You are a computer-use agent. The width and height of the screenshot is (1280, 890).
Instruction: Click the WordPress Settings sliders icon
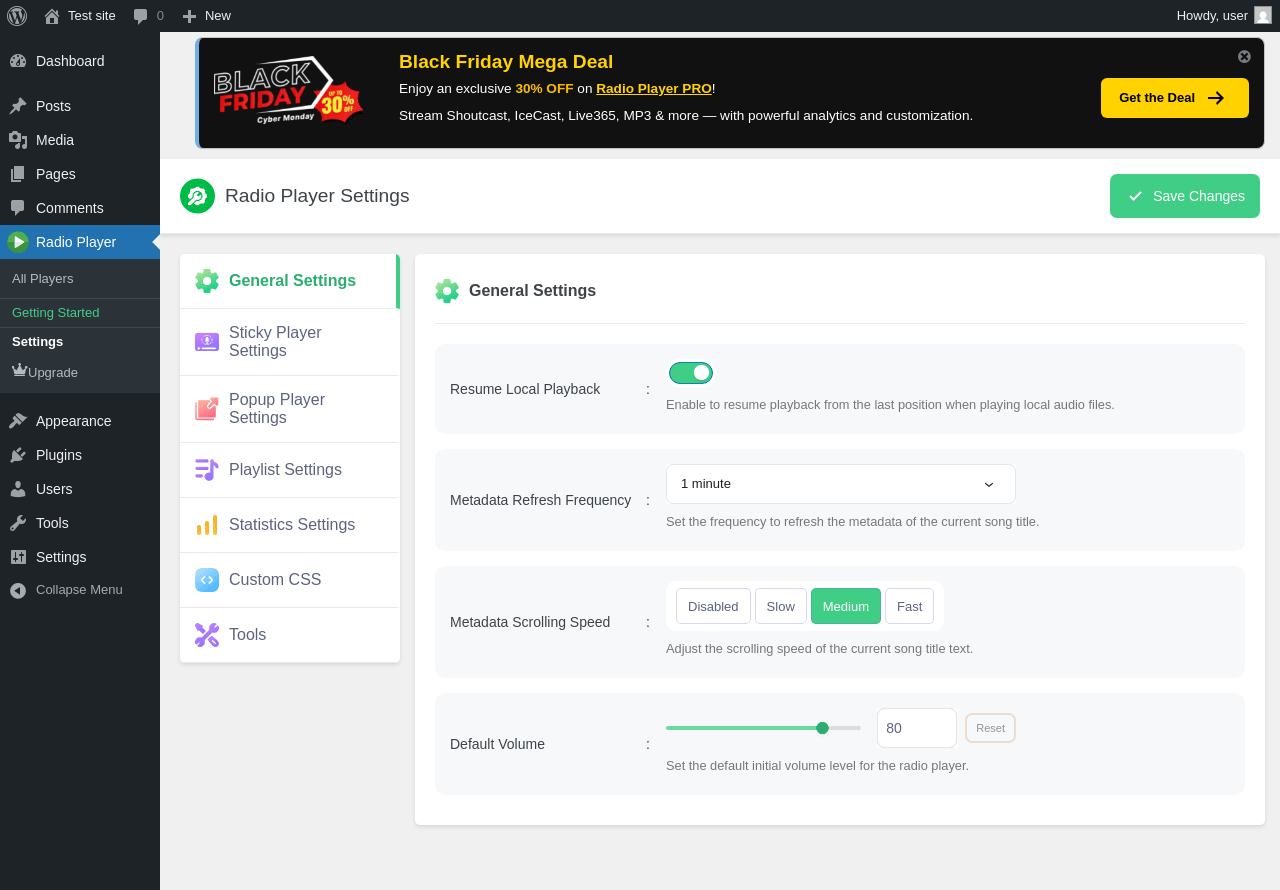pos(18,557)
